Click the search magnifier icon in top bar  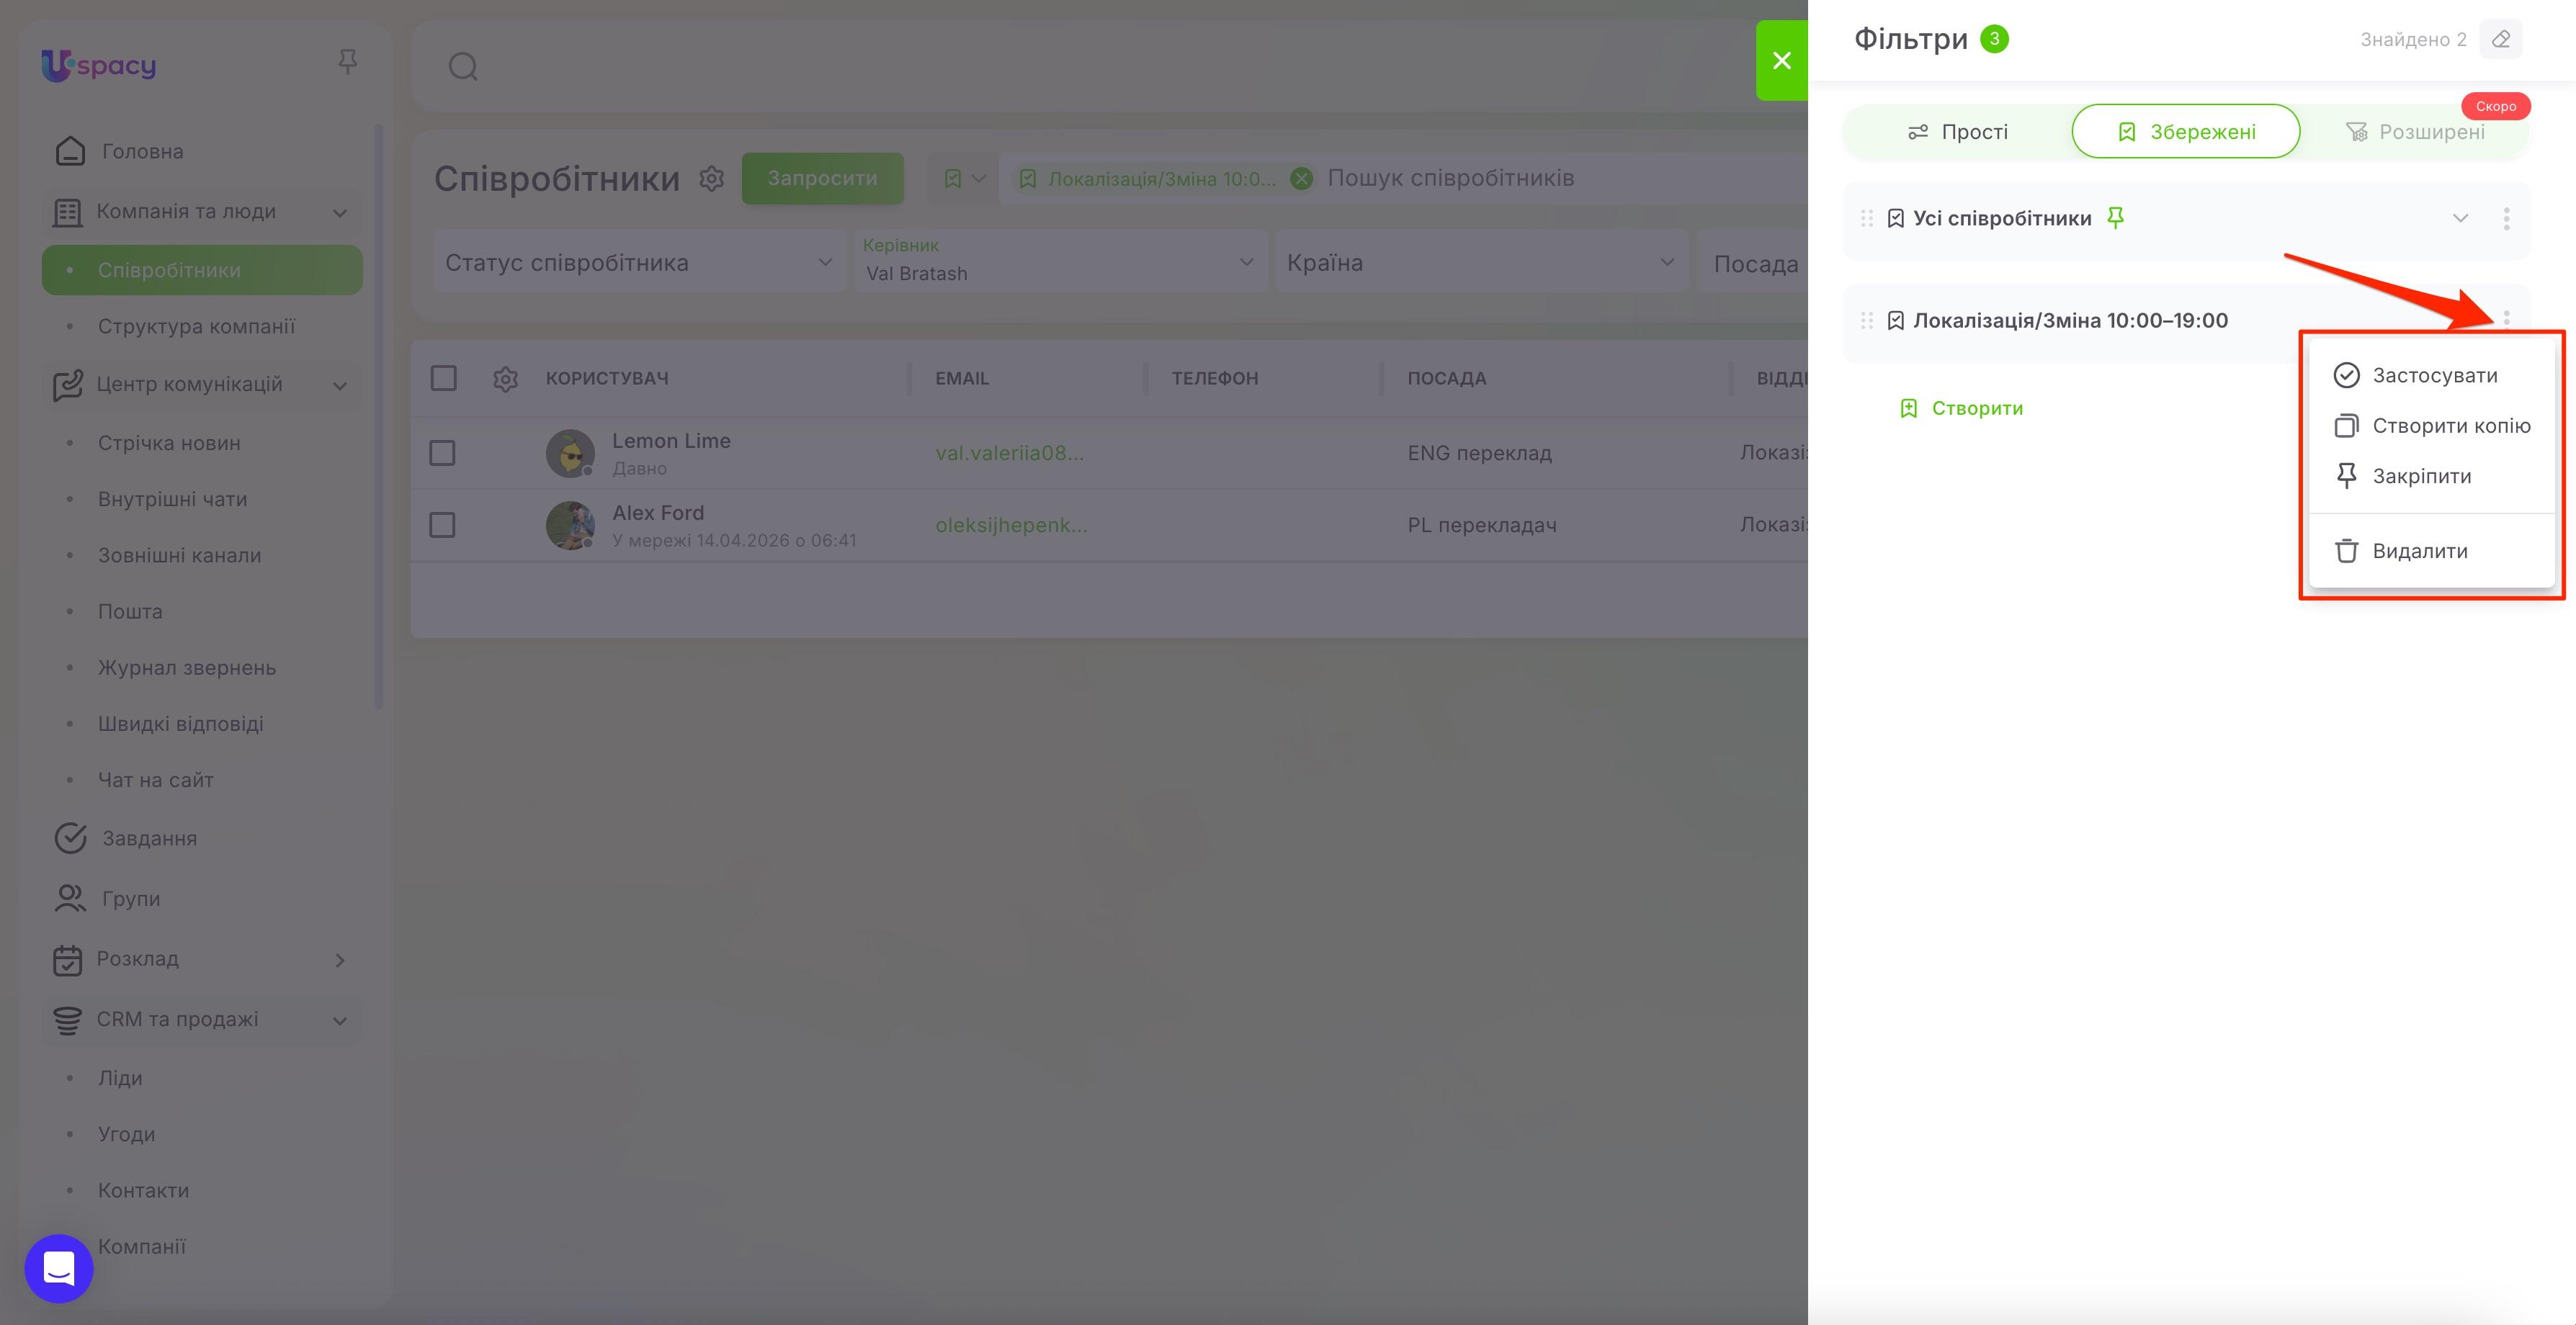[x=463, y=67]
